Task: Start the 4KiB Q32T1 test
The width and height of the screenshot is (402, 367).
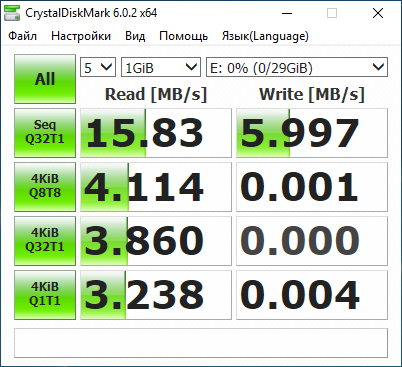Action: coord(45,241)
